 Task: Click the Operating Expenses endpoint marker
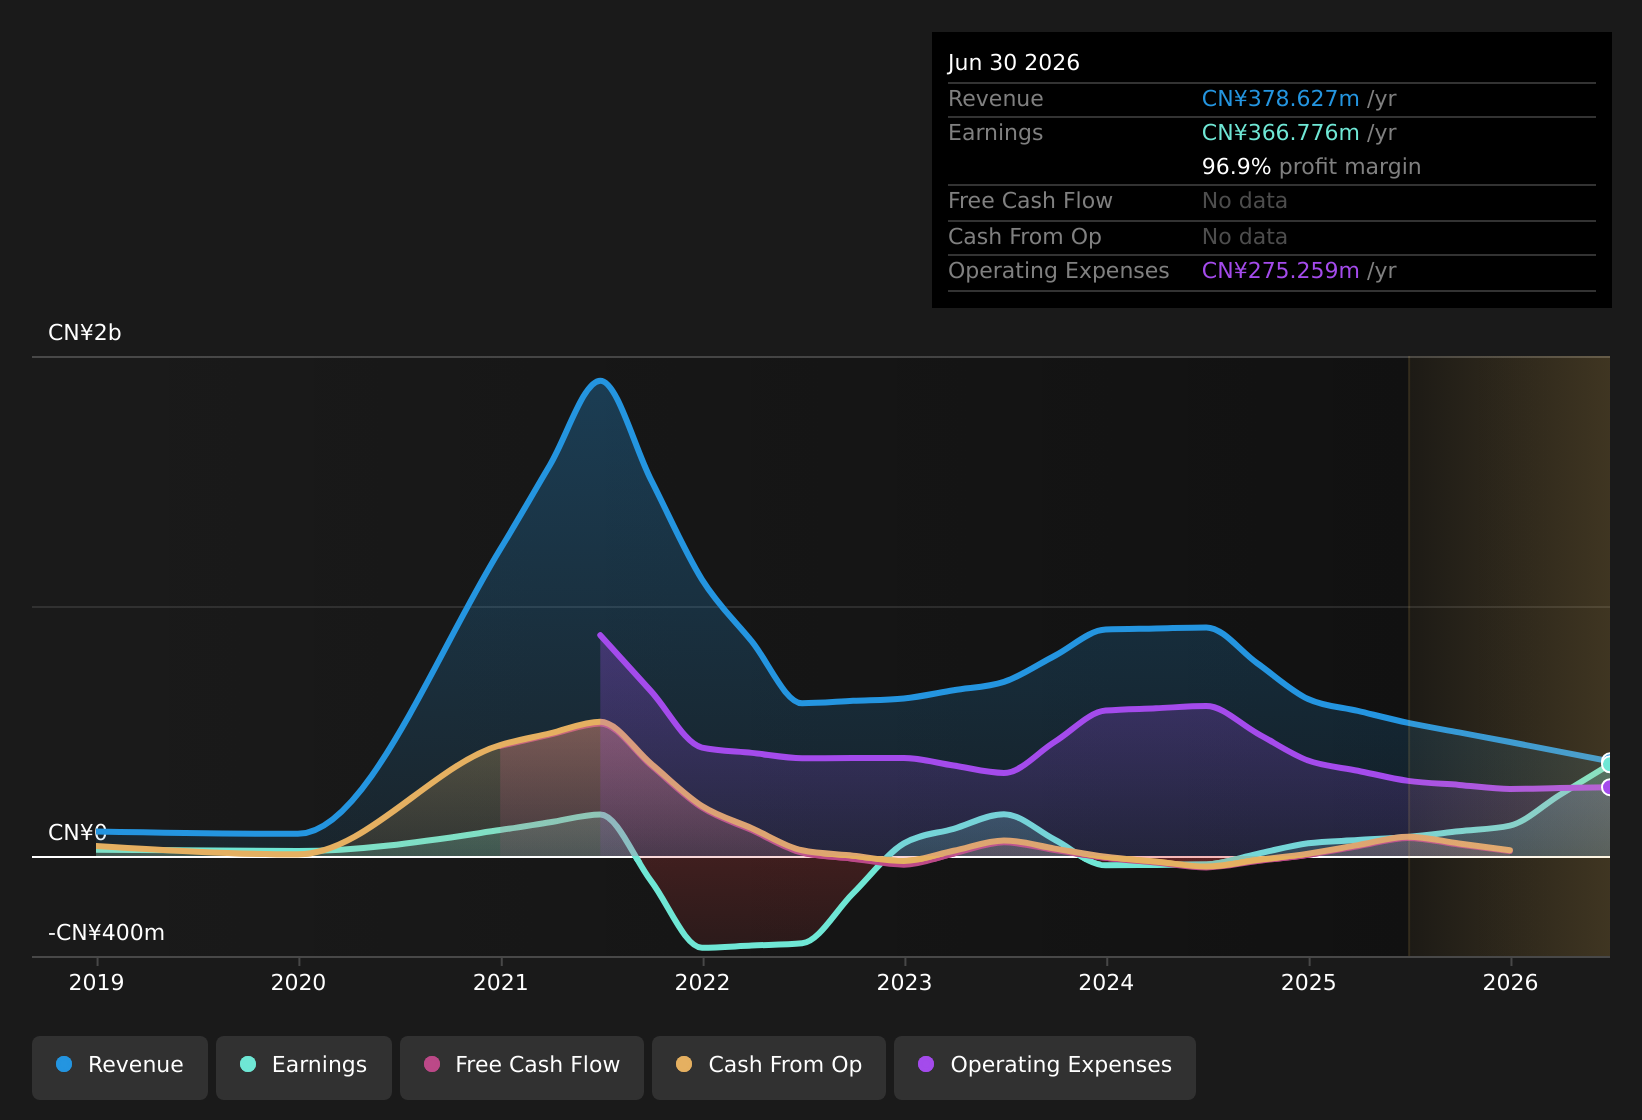(x=1608, y=787)
